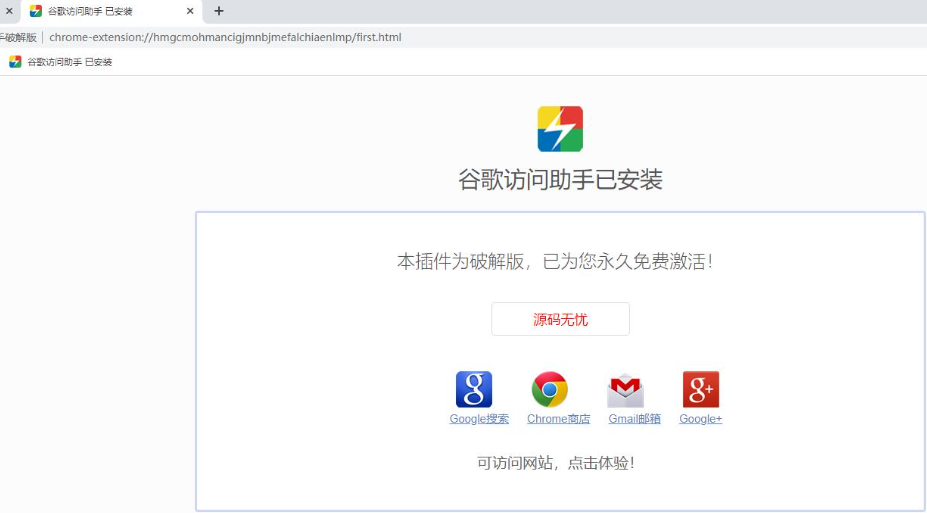Open the Google+ red icon
Image resolution: width=927 pixels, height=513 pixels.
(x=701, y=389)
